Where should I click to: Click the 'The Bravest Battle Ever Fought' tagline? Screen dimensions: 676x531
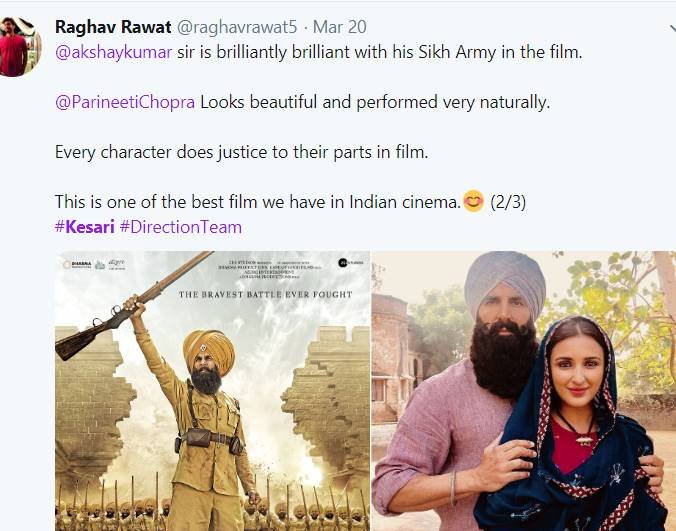pyautogui.click(x=266, y=295)
